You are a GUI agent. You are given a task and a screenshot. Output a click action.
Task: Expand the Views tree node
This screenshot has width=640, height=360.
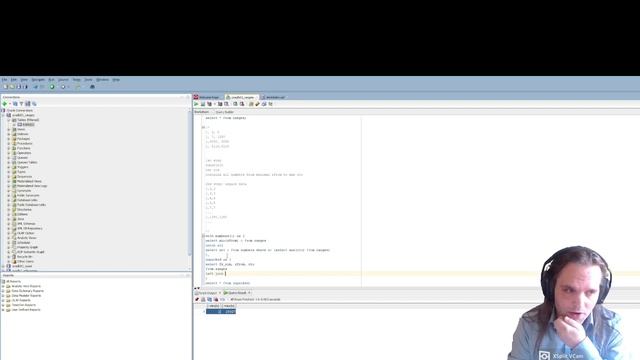(x=9, y=129)
